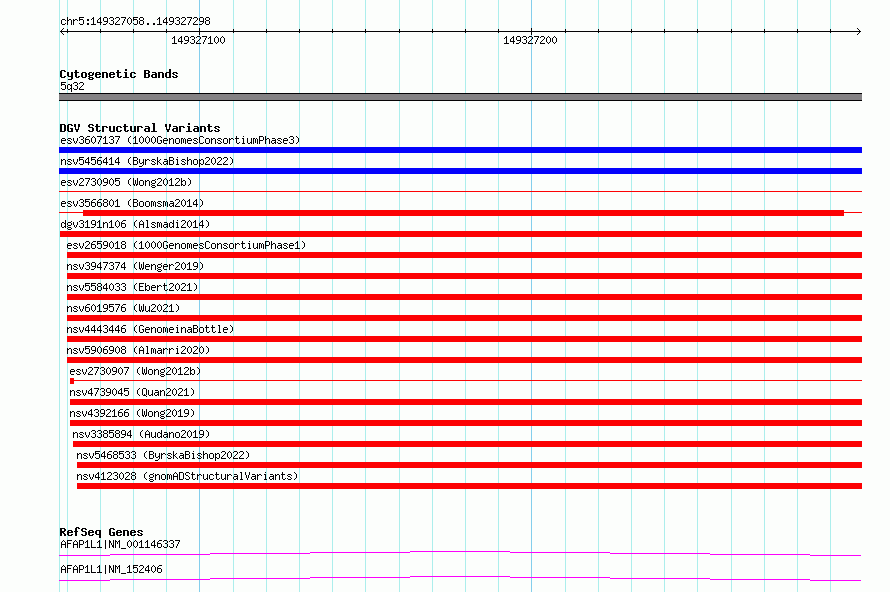Select the Cytogenetic Bands track title
This screenshot has height=592, width=890.
[x=119, y=74]
